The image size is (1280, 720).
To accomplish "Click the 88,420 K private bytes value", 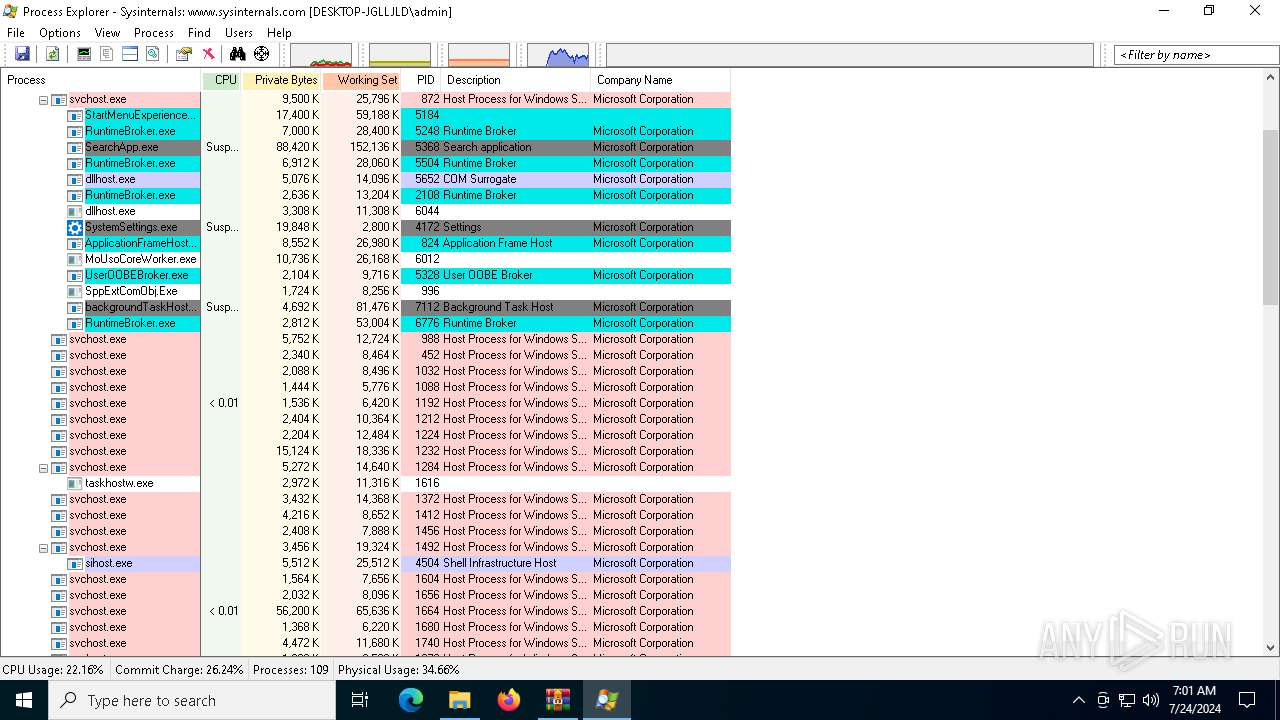I will pos(297,147).
